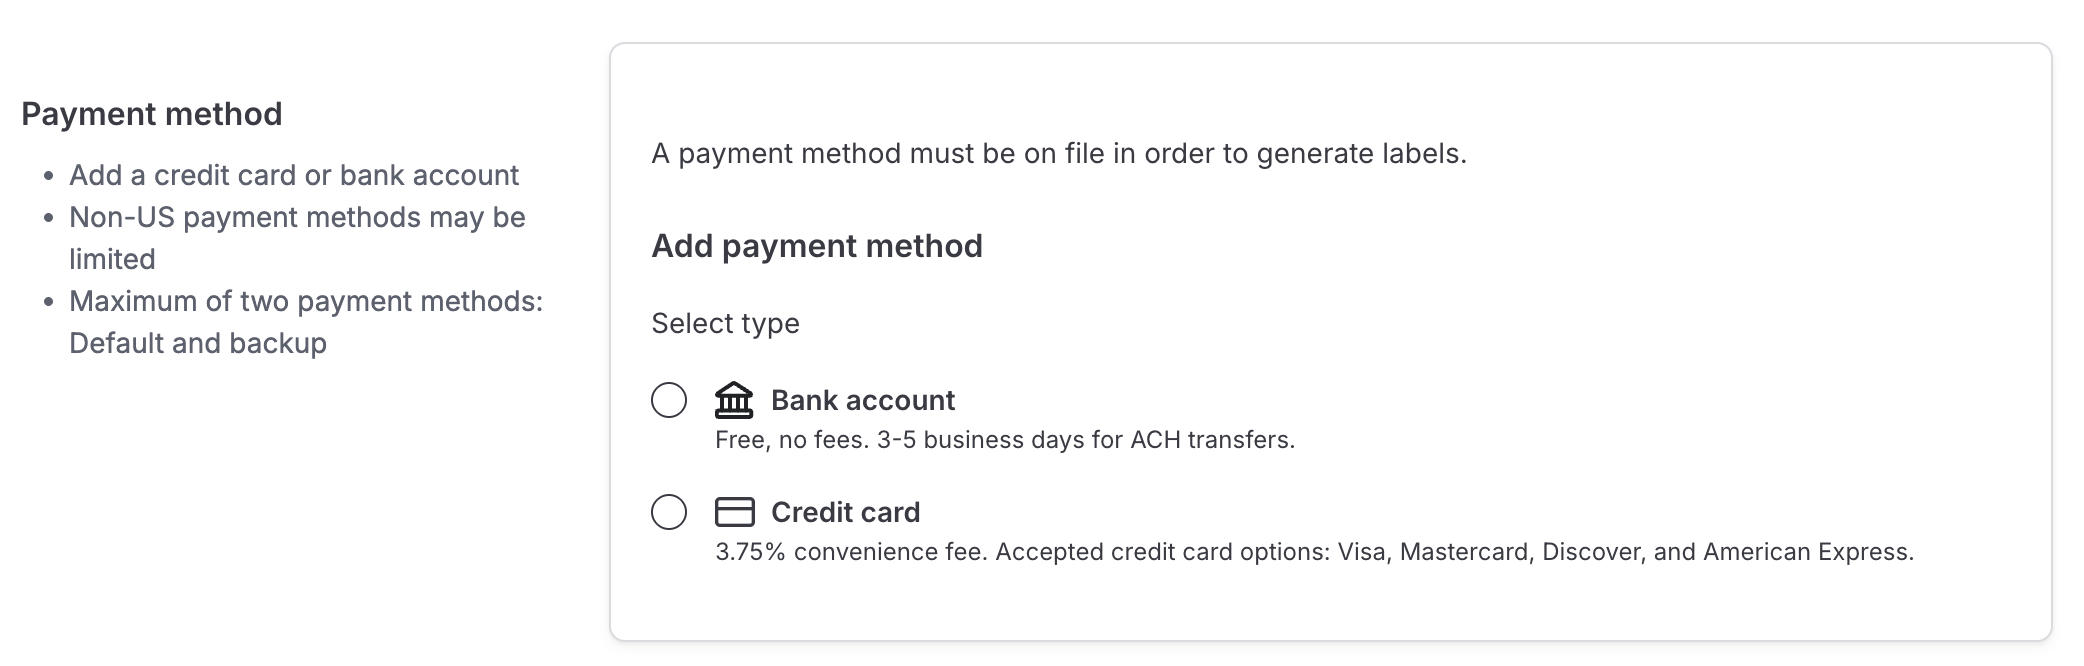Click the "Add payment method" heading
This screenshot has height=666, width=2084.
click(817, 246)
